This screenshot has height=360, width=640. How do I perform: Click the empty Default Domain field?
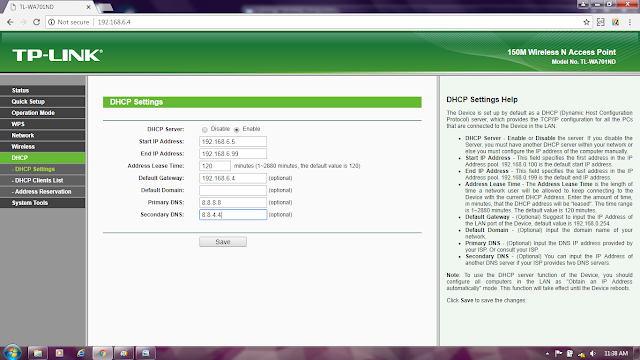[233, 190]
